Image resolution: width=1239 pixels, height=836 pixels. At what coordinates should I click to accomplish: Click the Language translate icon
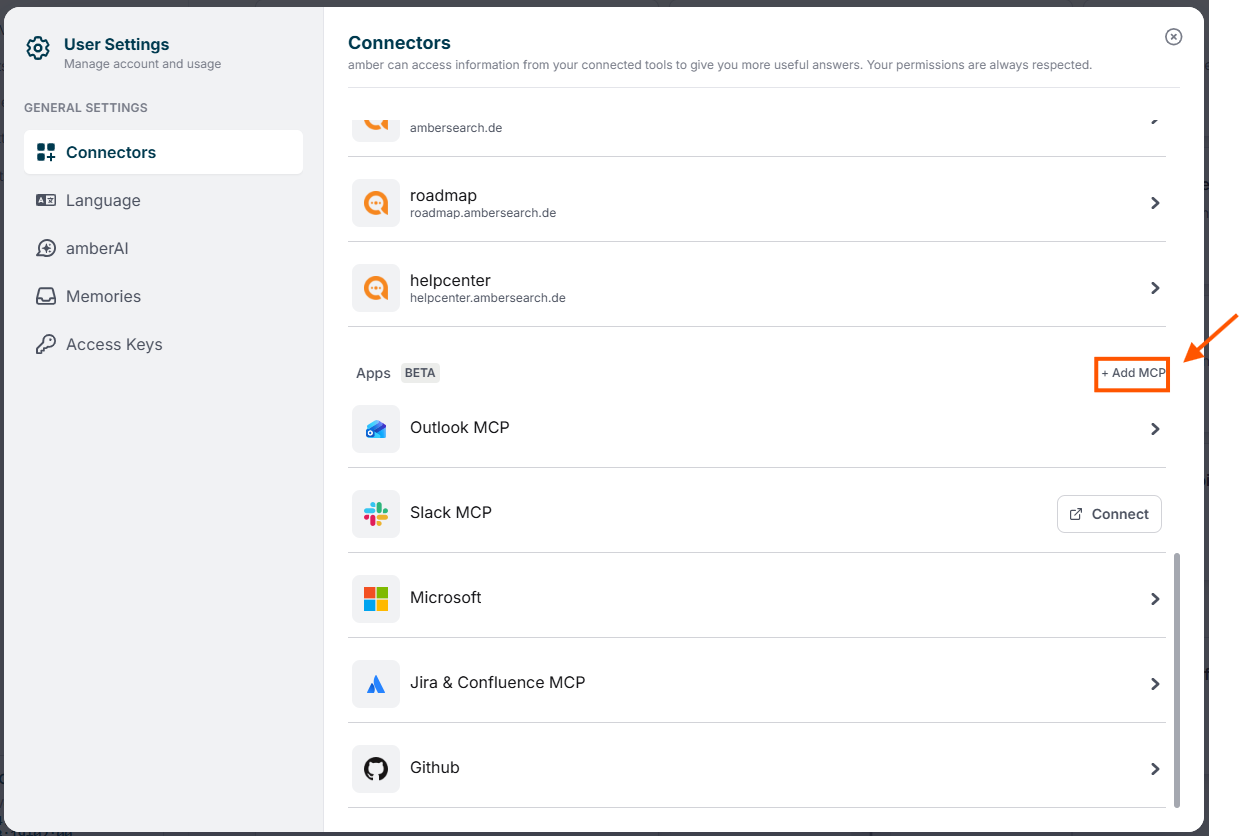pyautogui.click(x=46, y=200)
